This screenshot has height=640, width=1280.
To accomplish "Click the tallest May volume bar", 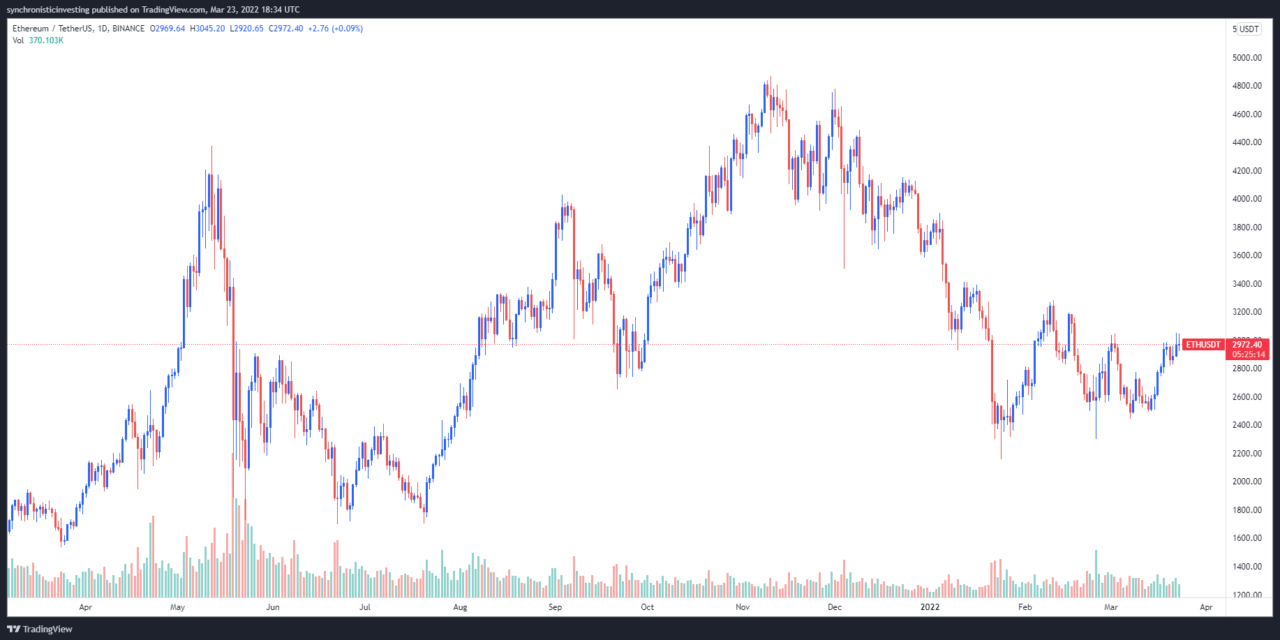I will pos(236,550).
